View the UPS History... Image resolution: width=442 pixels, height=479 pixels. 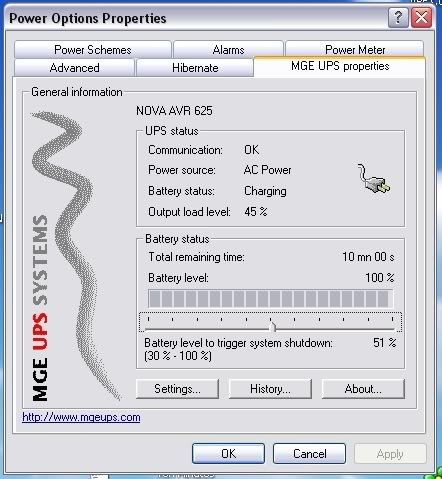(270, 389)
